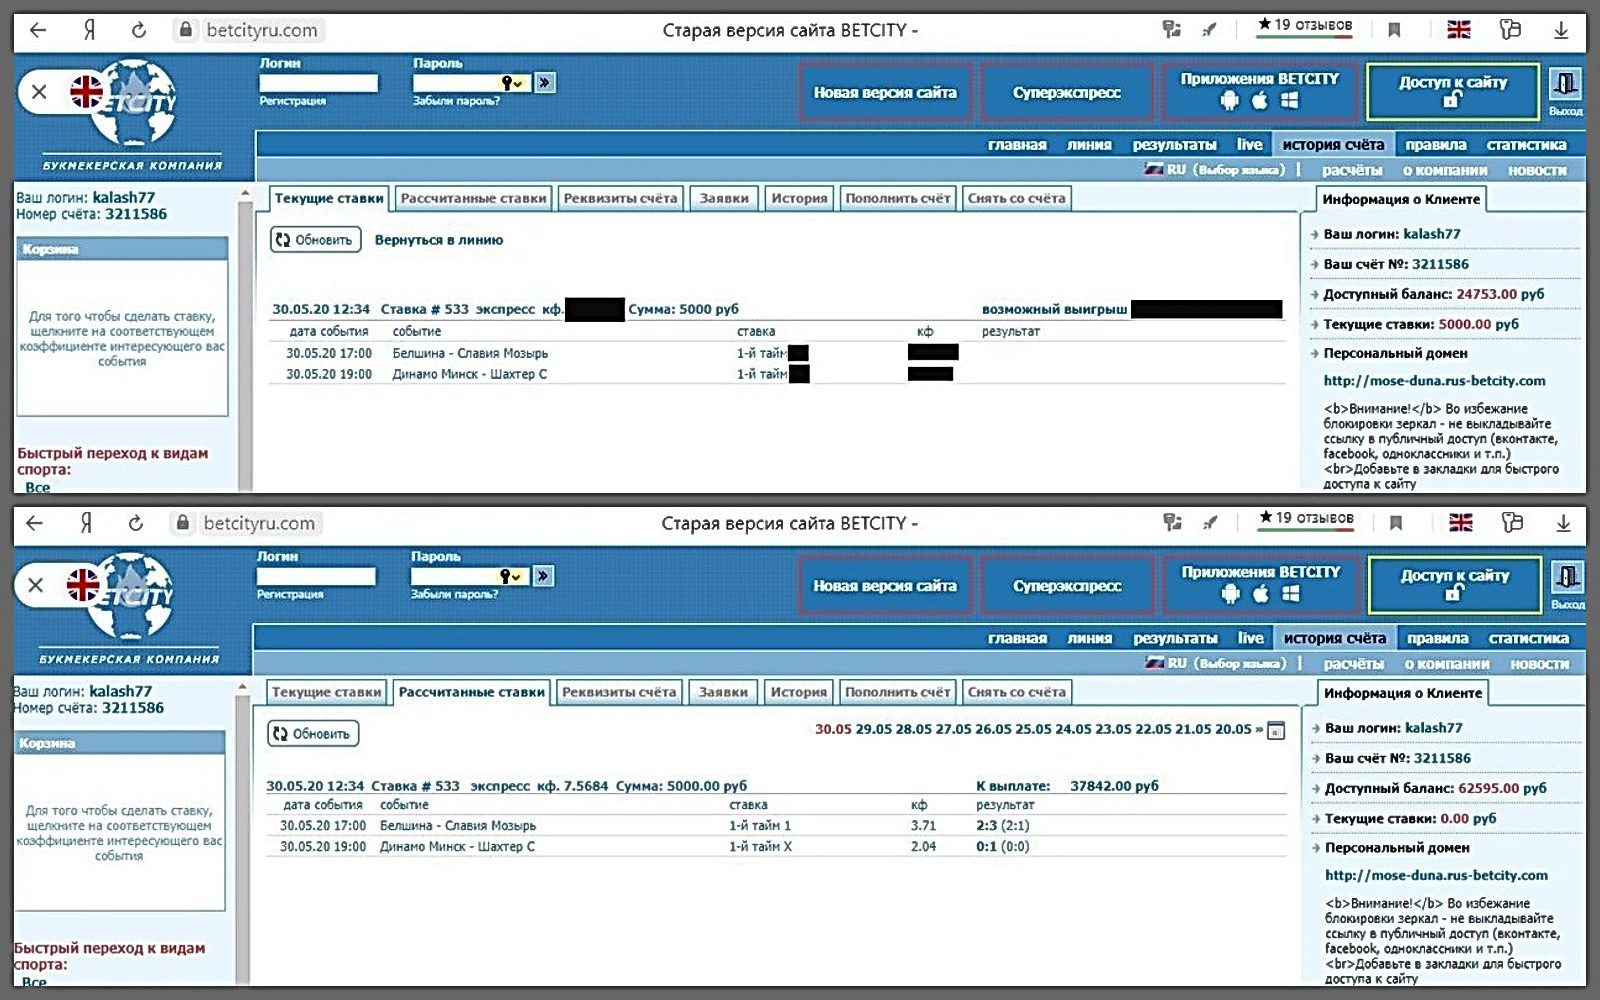Click login arrow button next to top Пароль field
The width and height of the screenshot is (1600, 1000).
coord(545,83)
